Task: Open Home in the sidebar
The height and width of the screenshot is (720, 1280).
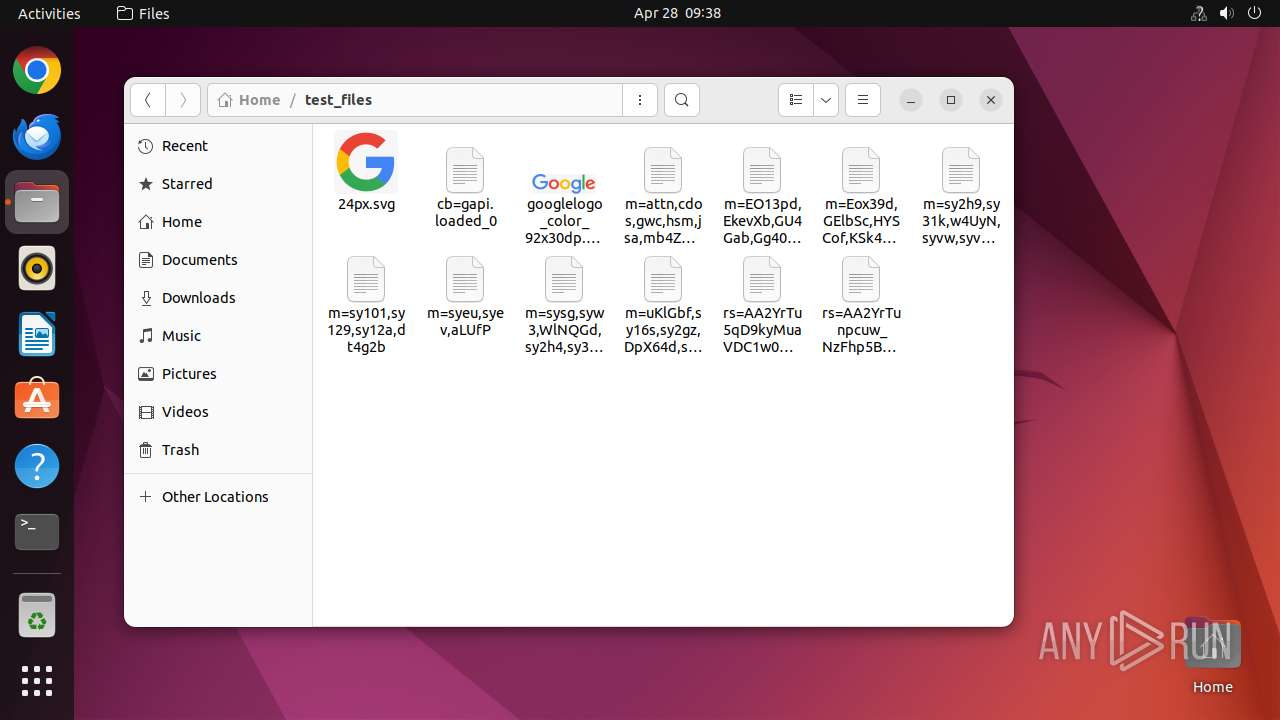Action: [218, 222]
